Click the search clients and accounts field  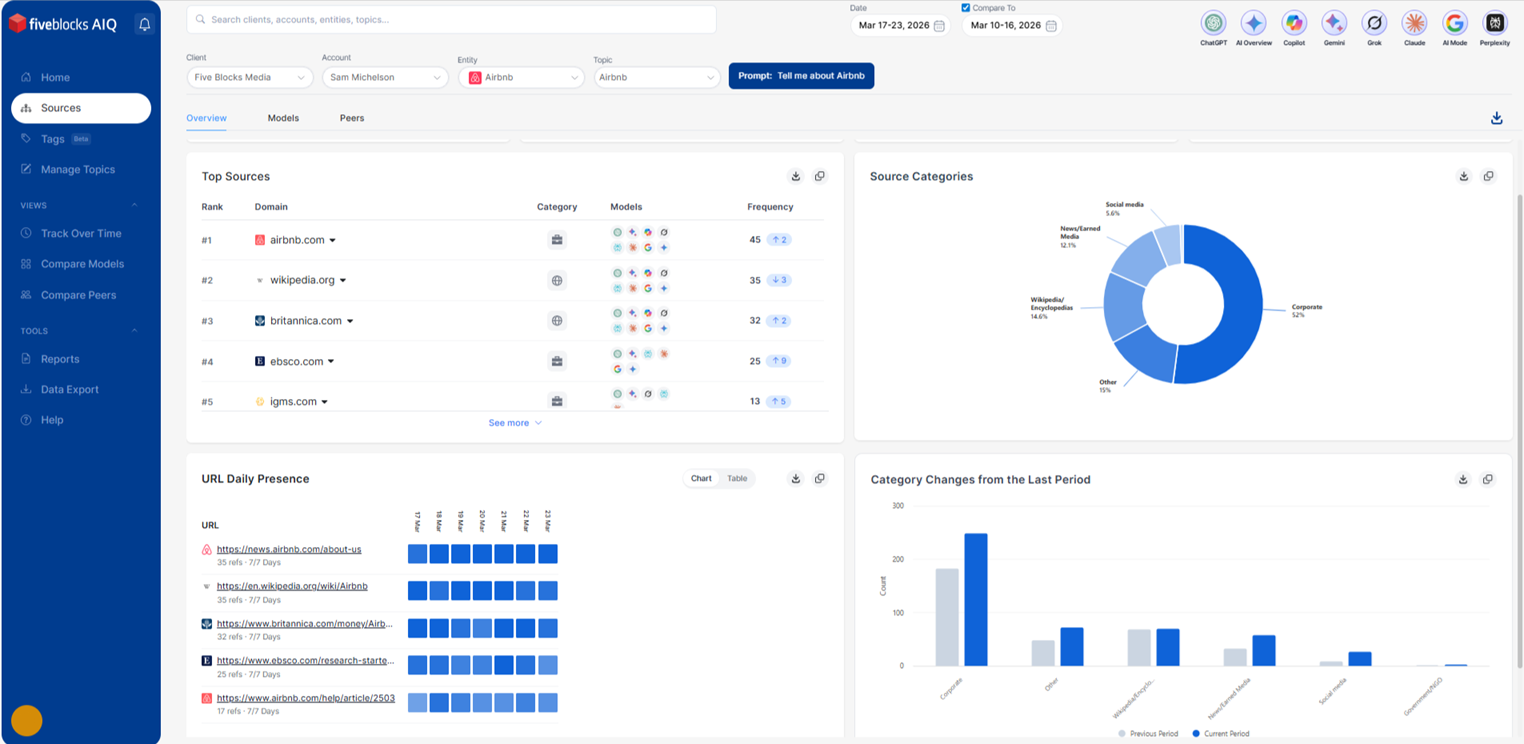point(452,20)
